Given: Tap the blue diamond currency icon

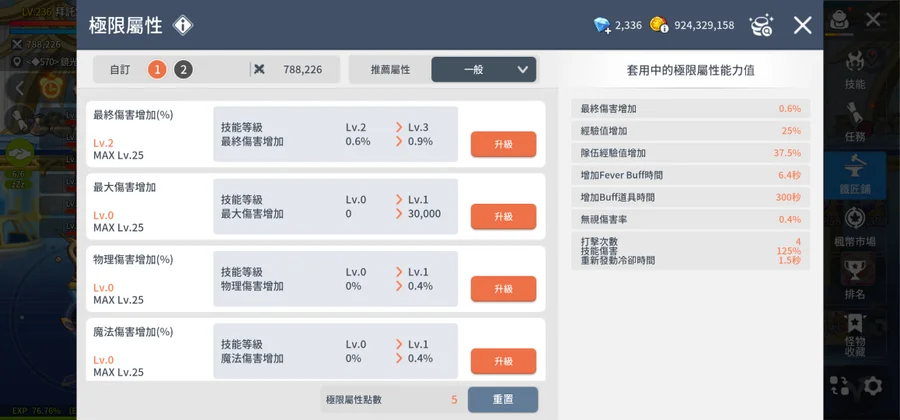Looking at the screenshot, I should point(602,25).
